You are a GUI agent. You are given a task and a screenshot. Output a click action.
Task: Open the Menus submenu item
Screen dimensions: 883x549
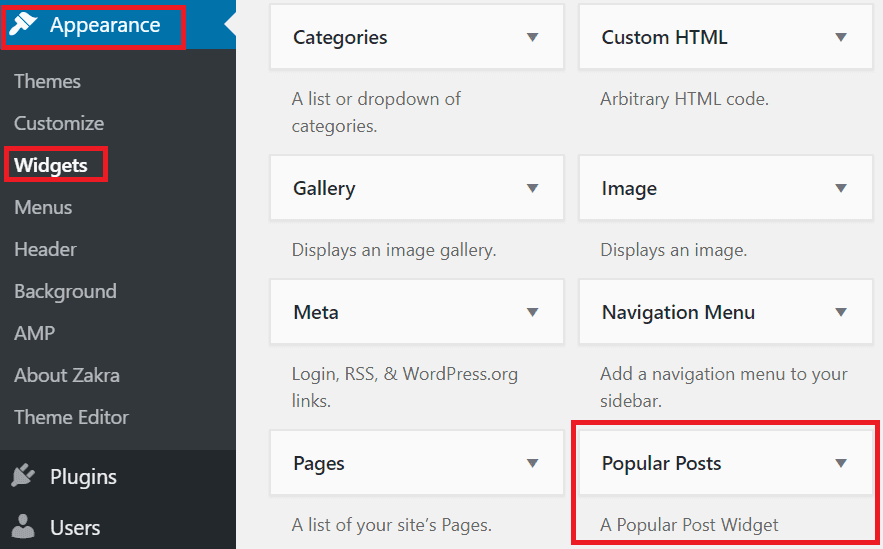click(x=43, y=207)
